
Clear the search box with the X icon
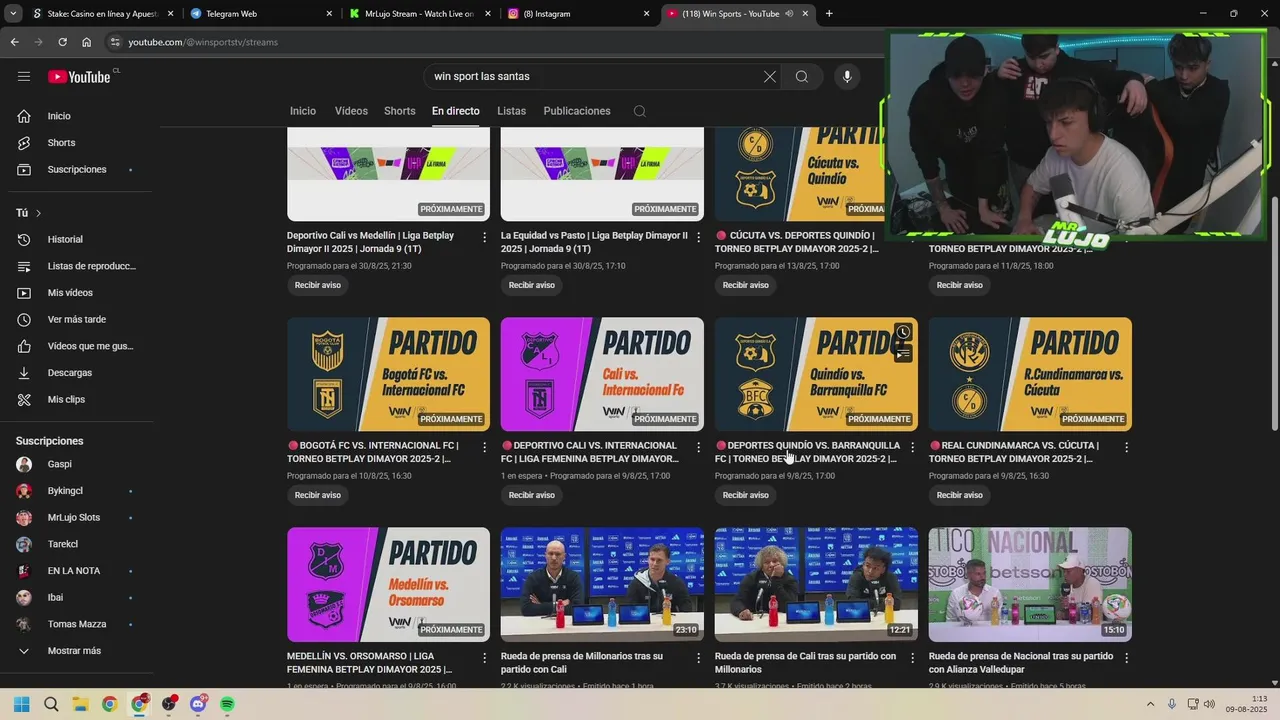pos(770,77)
